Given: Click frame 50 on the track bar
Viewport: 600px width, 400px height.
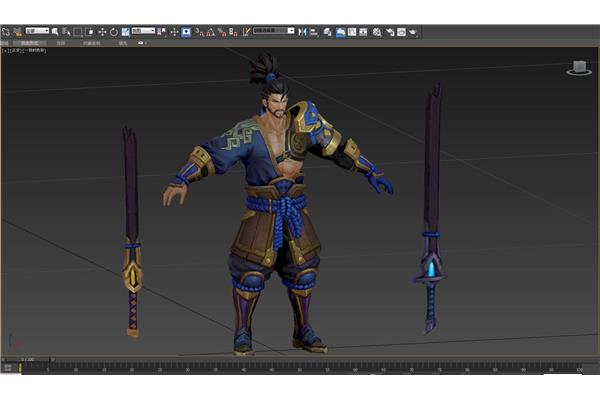Looking at the screenshot, I should [x=300, y=369].
